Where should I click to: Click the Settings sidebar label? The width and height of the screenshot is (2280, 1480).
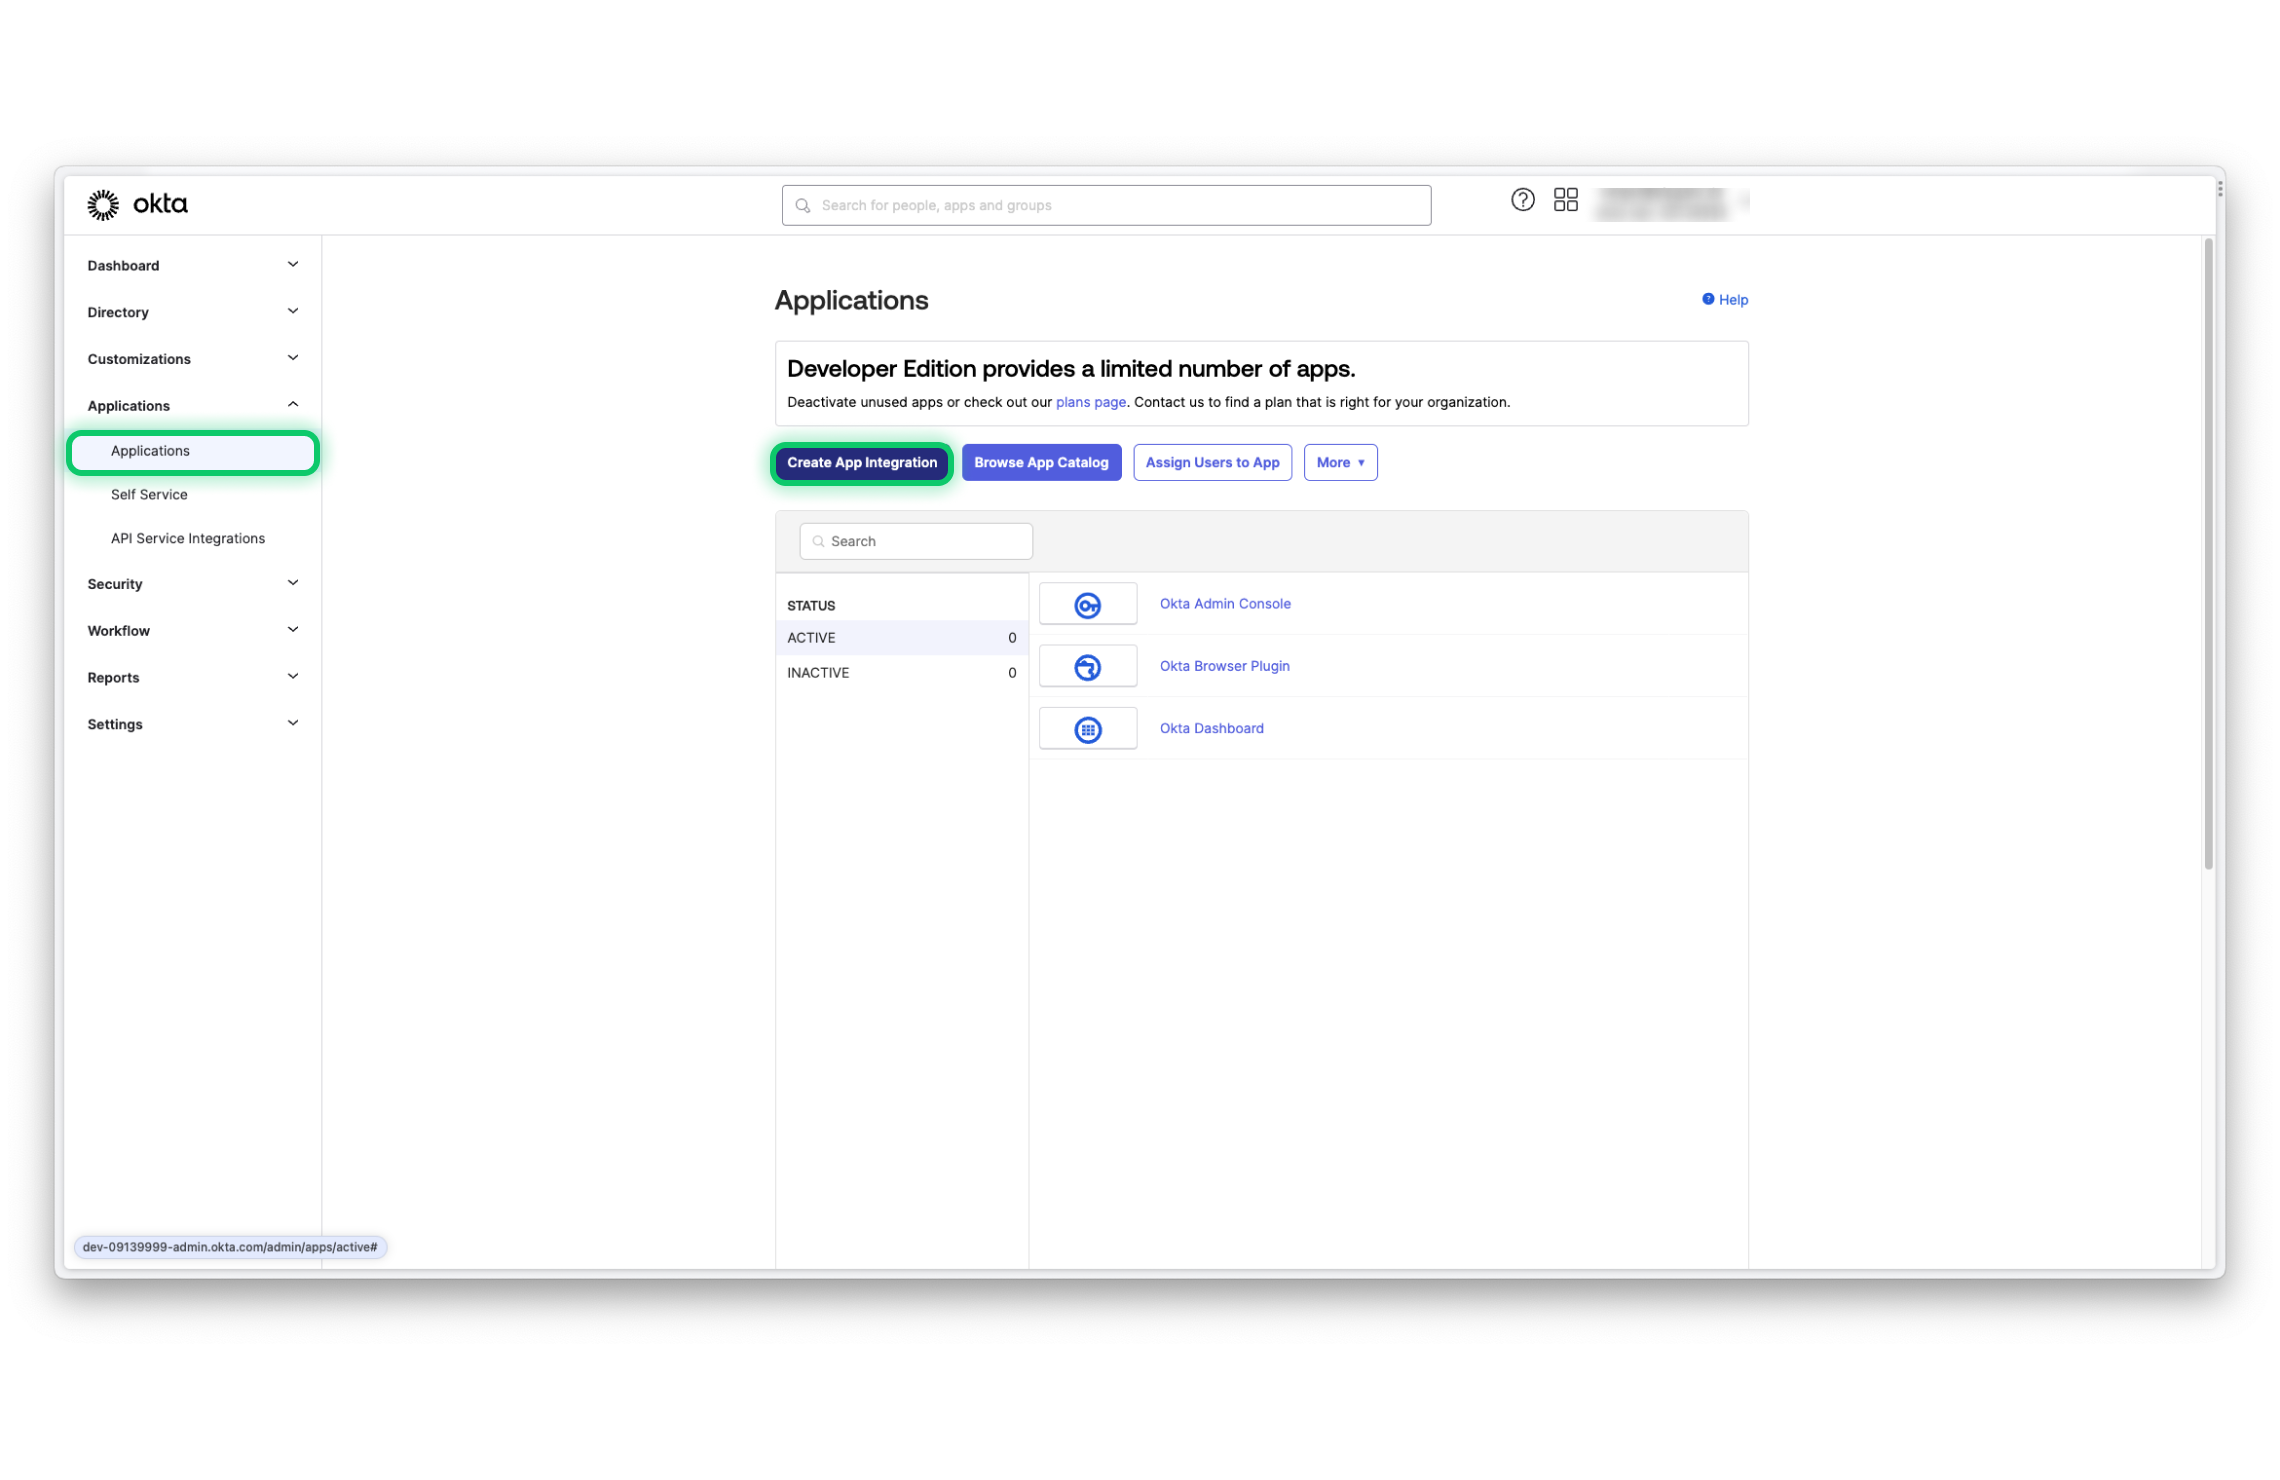click(x=115, y=724)
